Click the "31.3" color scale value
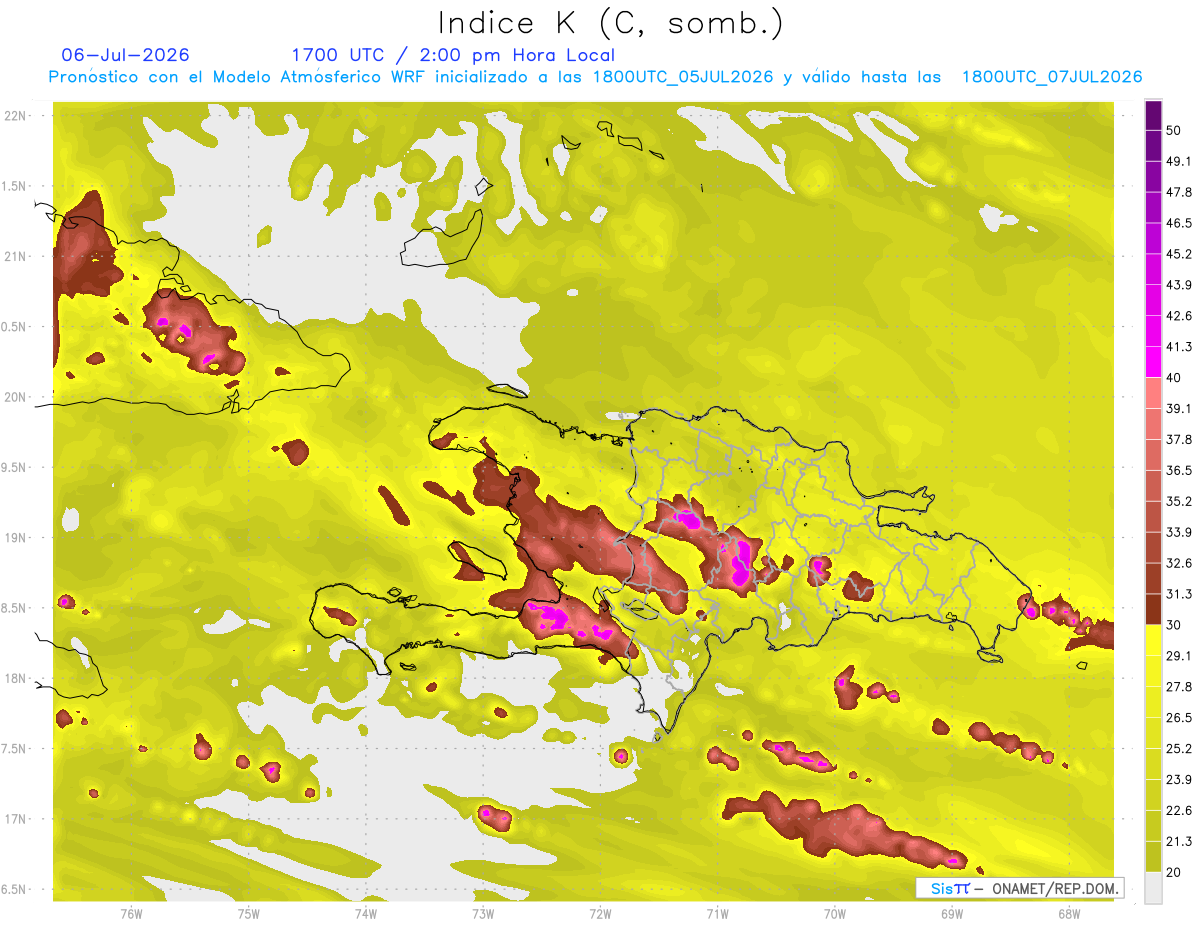The width and height of the screenshot is (1200, 927). click(1179, 594)
